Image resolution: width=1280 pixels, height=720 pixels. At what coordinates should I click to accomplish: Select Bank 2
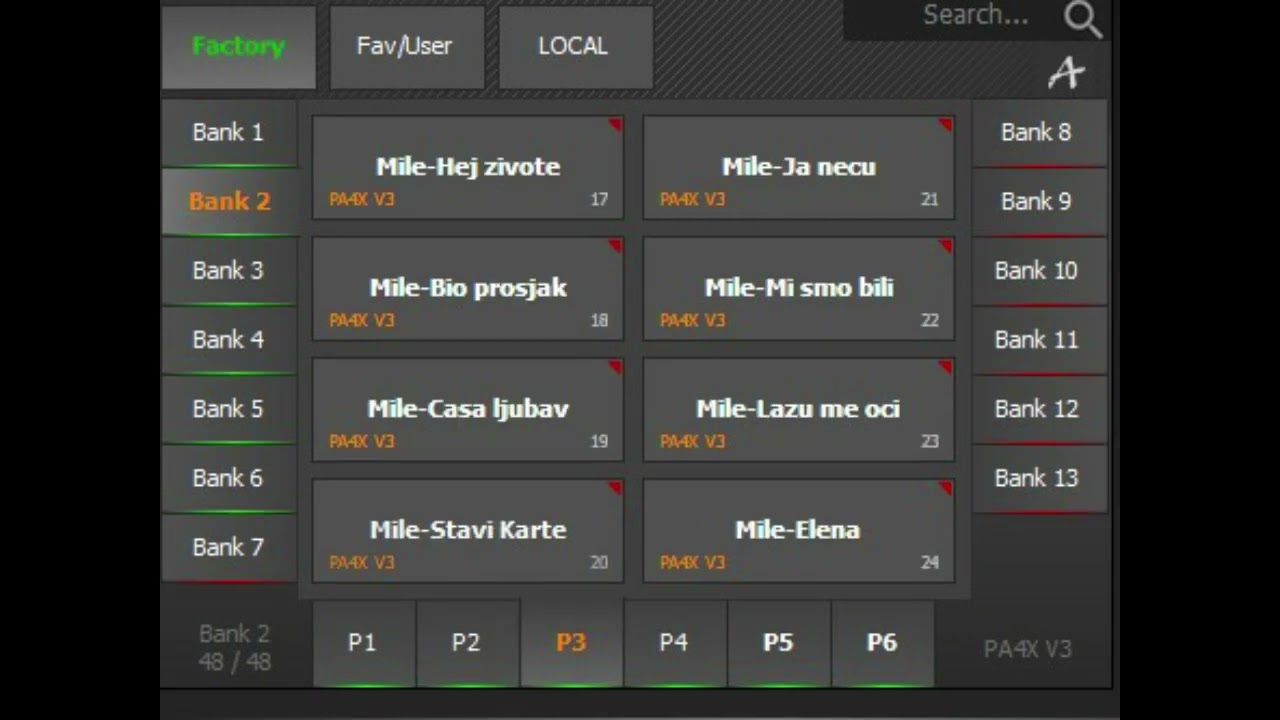click(229, 202)
